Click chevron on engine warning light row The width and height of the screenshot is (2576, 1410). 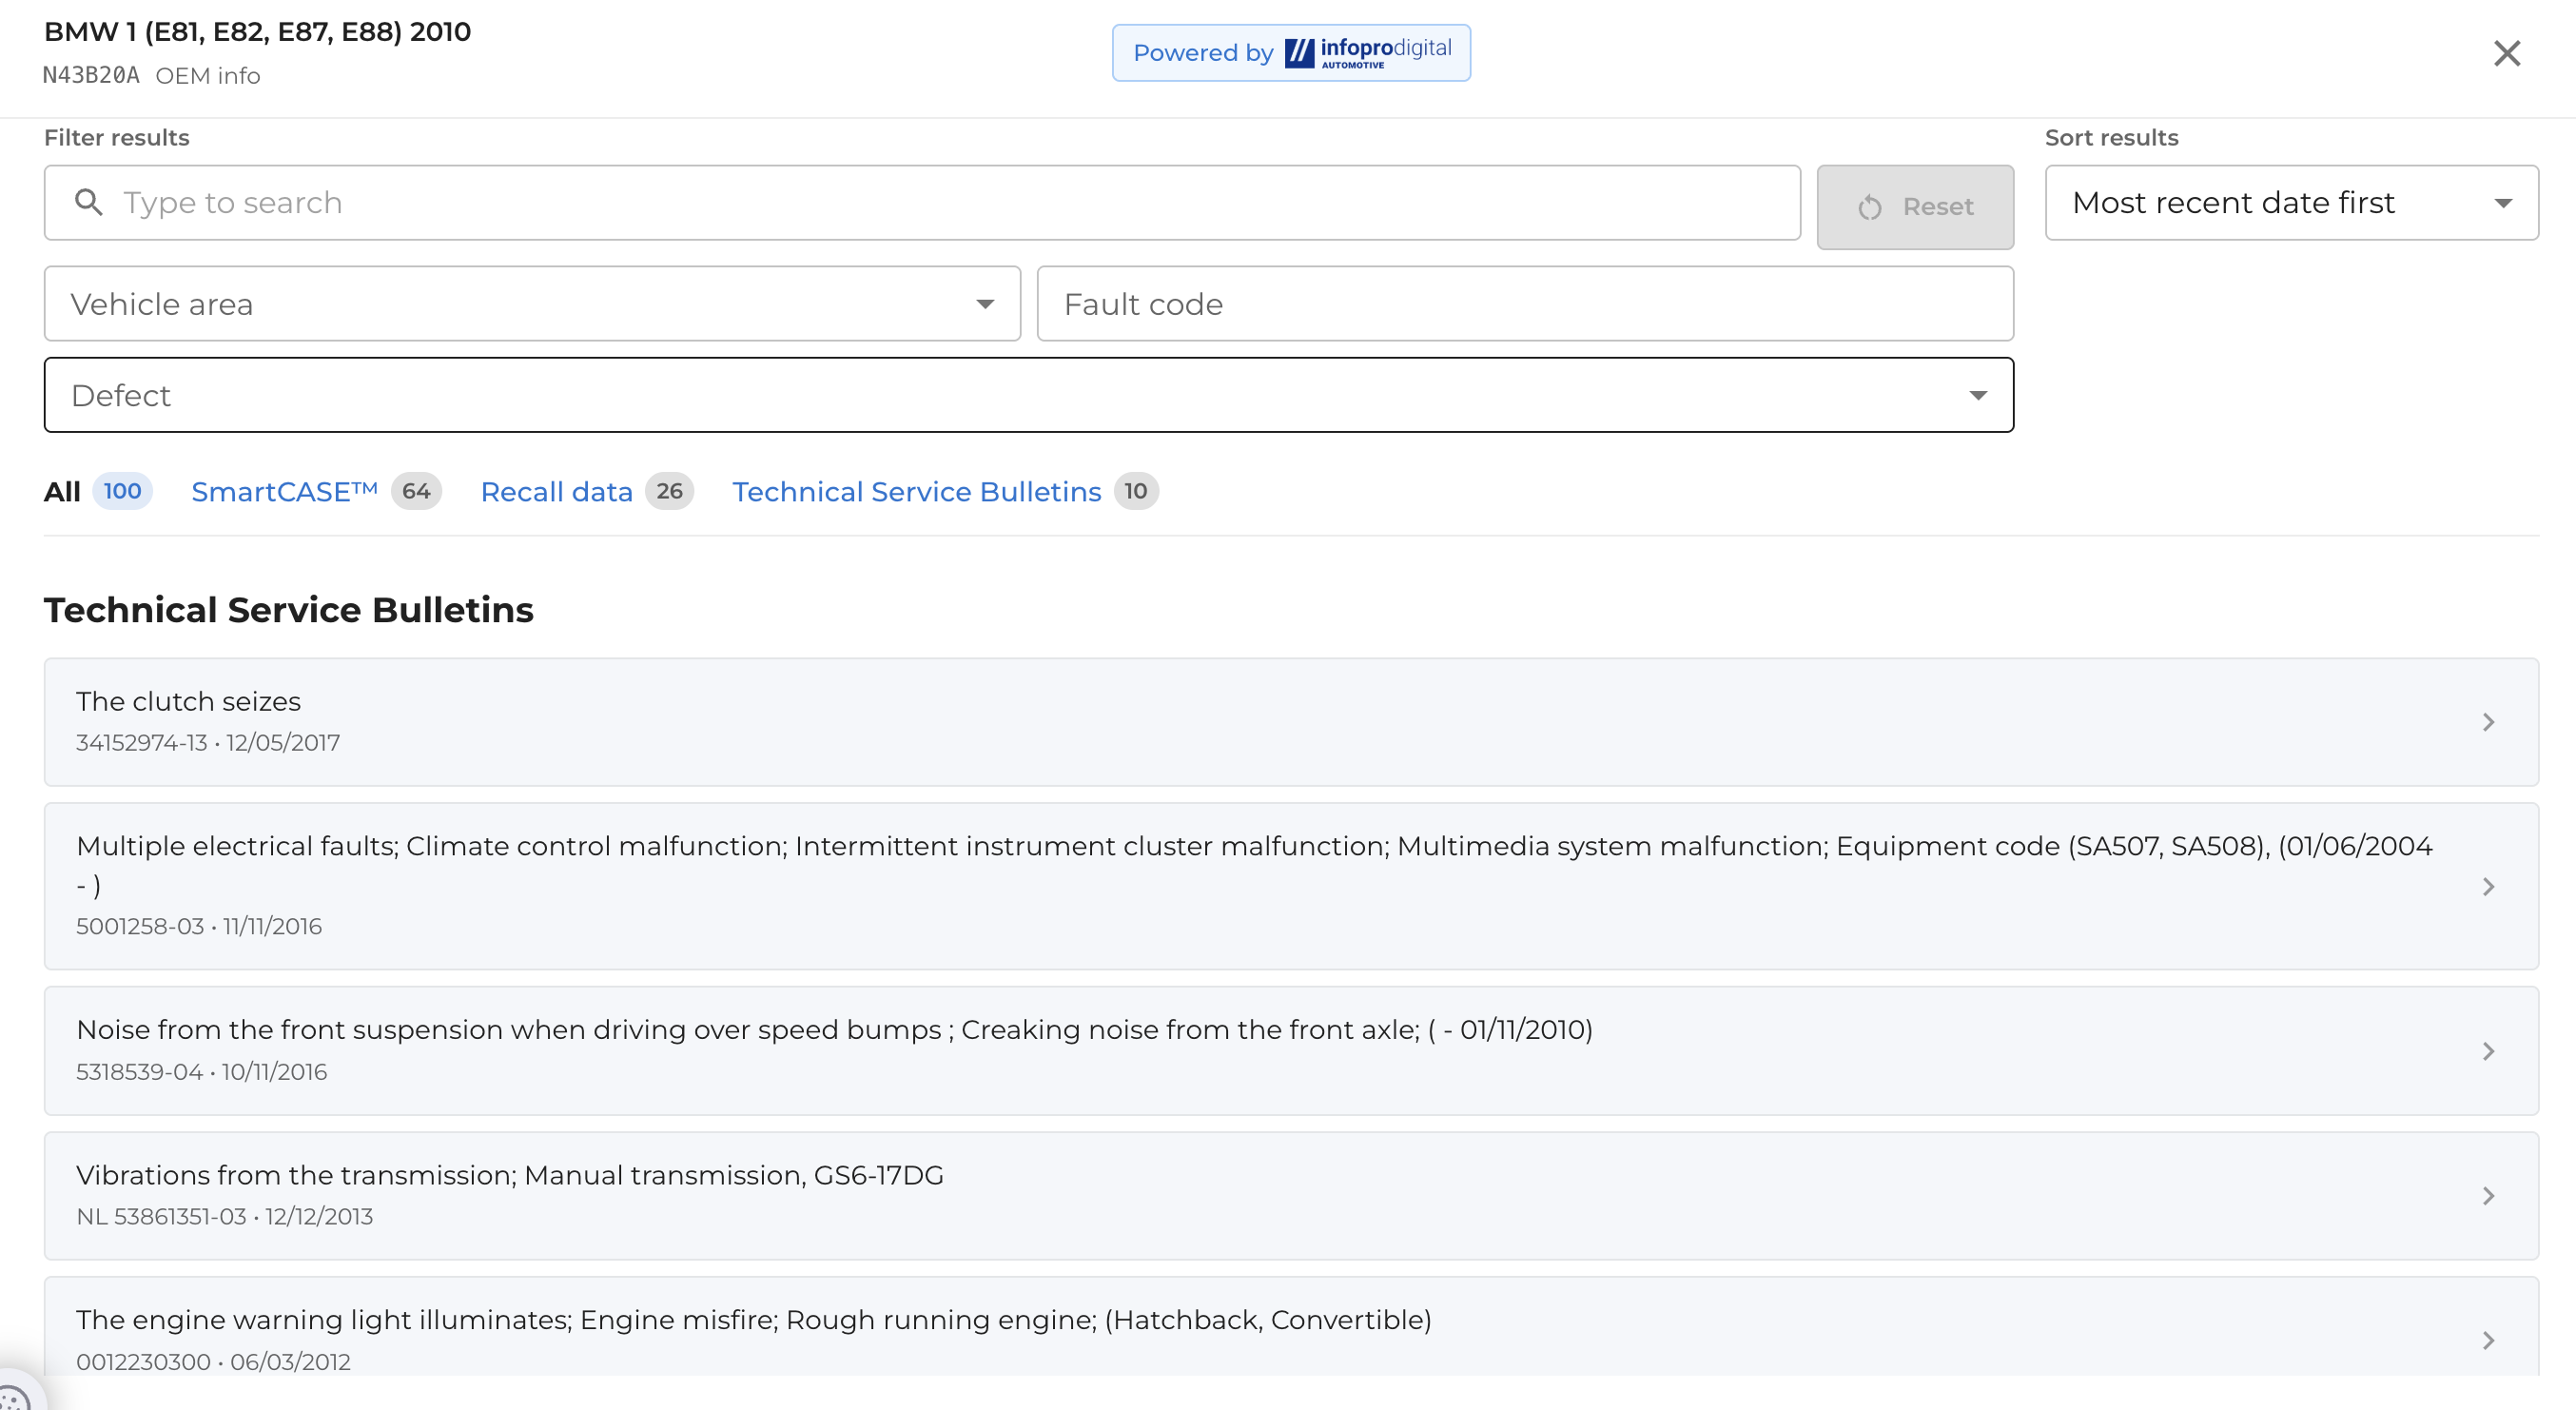pyautogui.click(x=2488, y=1340)
